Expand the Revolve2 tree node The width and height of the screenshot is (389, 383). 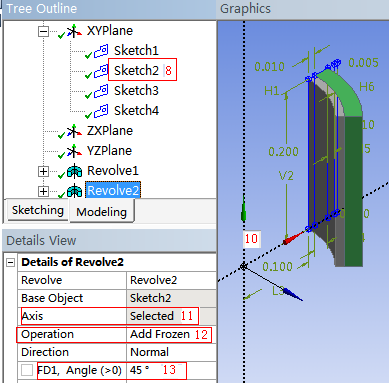click(43, 191)
